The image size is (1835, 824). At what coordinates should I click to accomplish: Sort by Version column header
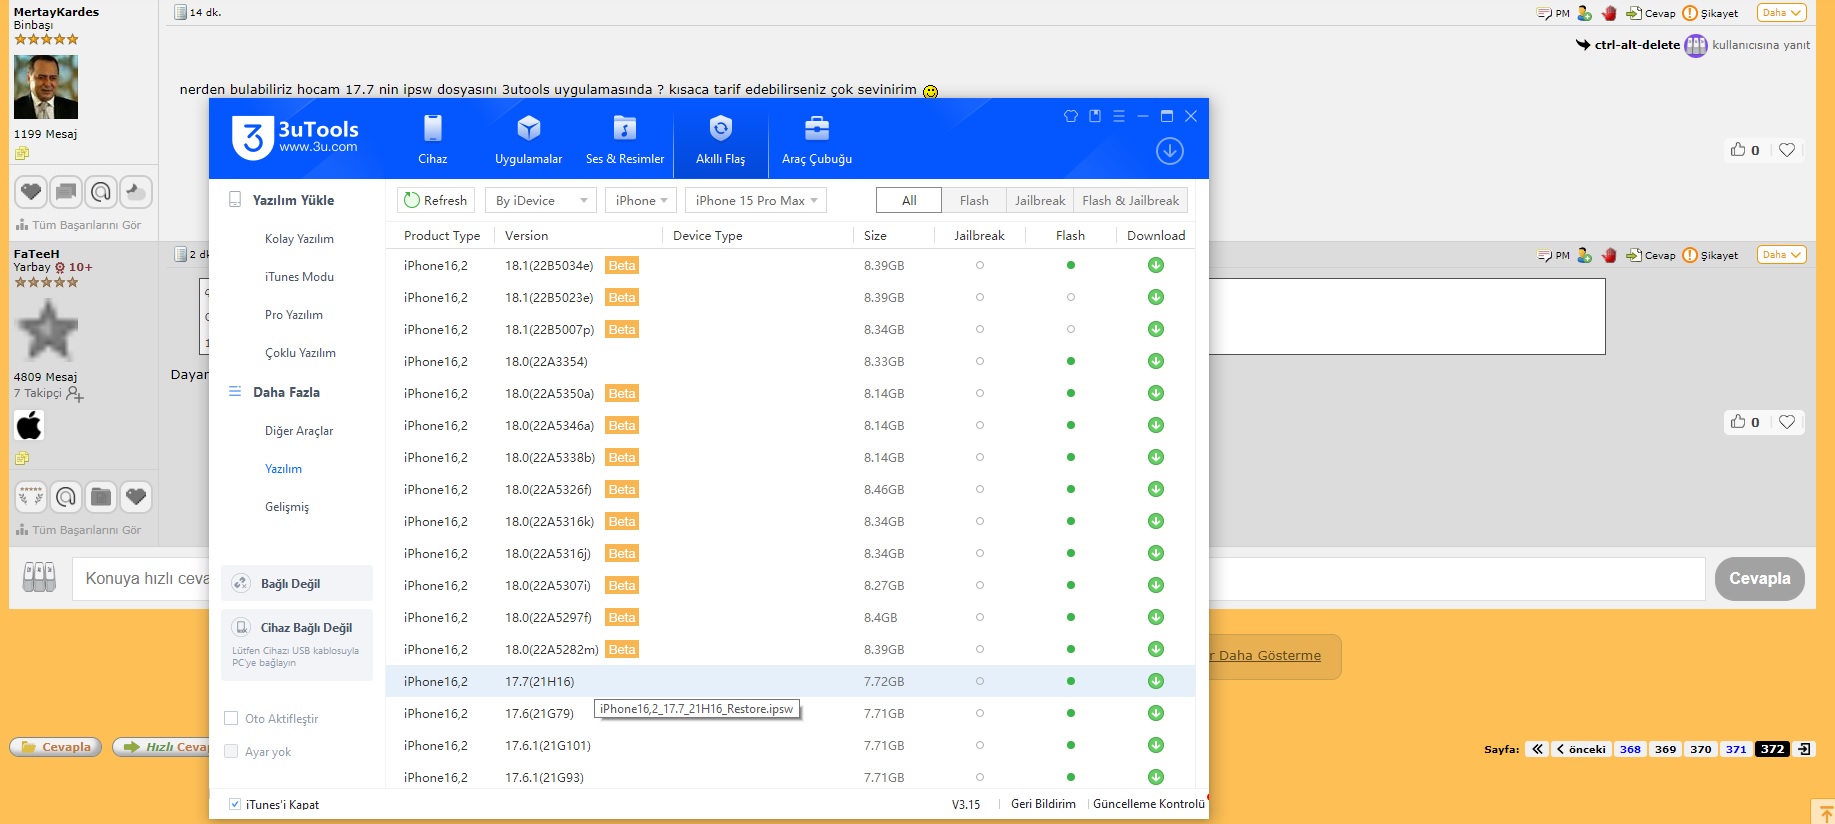pyautogui.click(x=526, y=235)
